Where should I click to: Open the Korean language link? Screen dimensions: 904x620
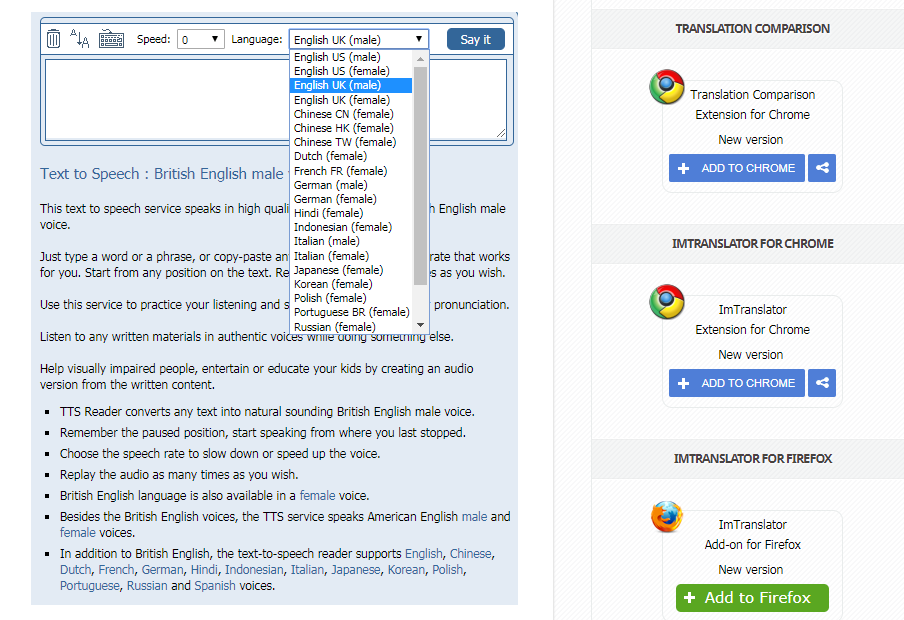click(x=406, y=570)
